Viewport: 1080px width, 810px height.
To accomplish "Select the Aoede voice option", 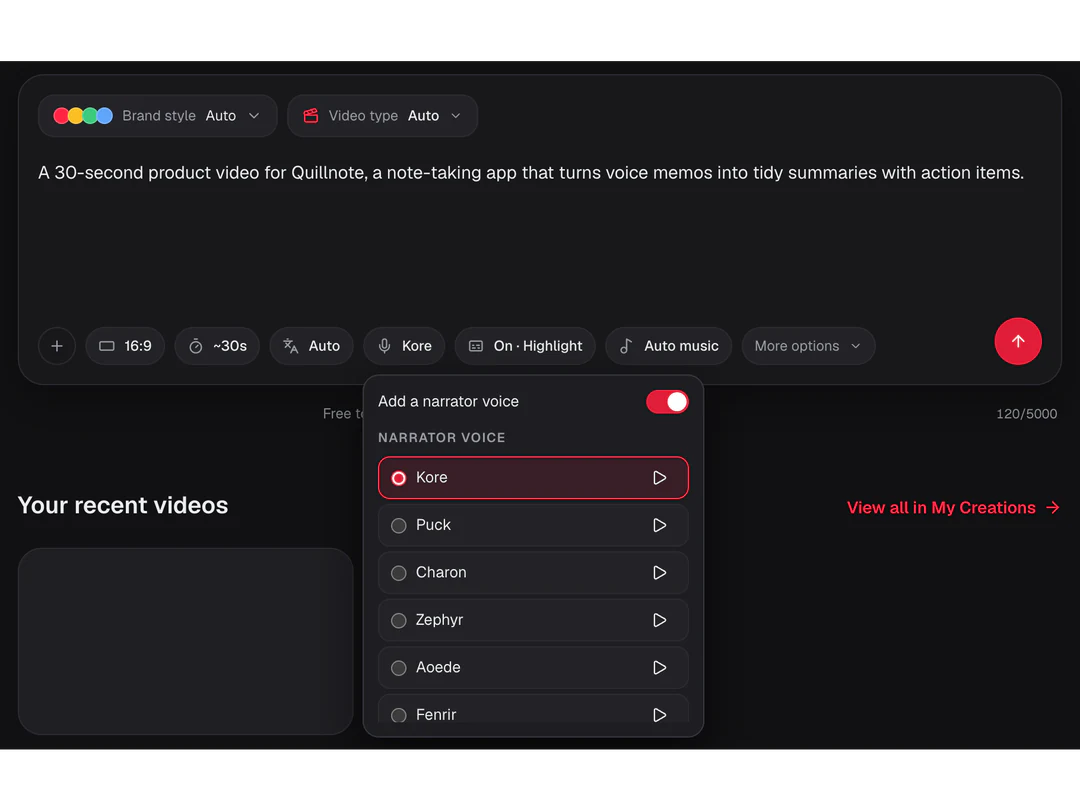I will [533, 668].
